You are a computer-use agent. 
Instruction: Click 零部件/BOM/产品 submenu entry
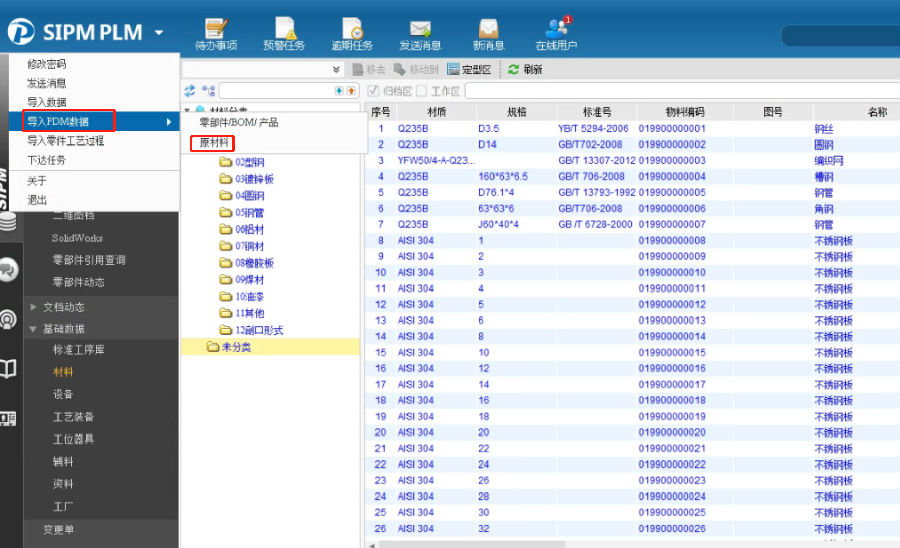click(238, 122)
